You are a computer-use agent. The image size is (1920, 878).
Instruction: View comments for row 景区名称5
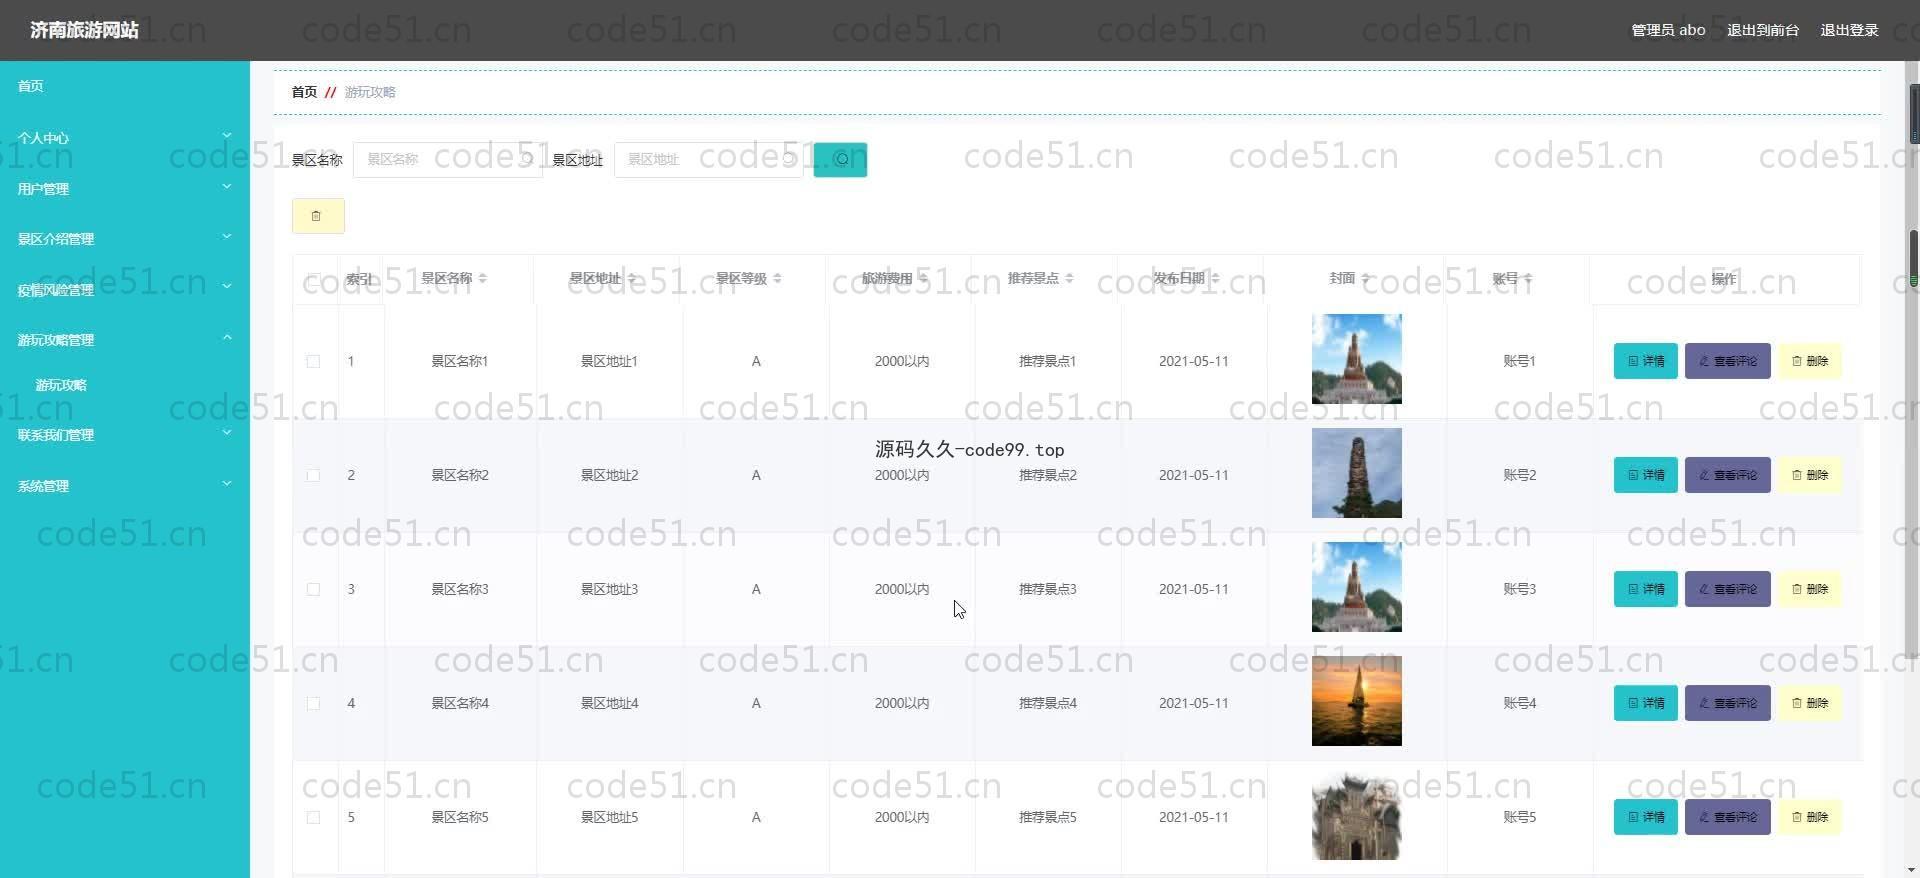tap(1727, 817)
